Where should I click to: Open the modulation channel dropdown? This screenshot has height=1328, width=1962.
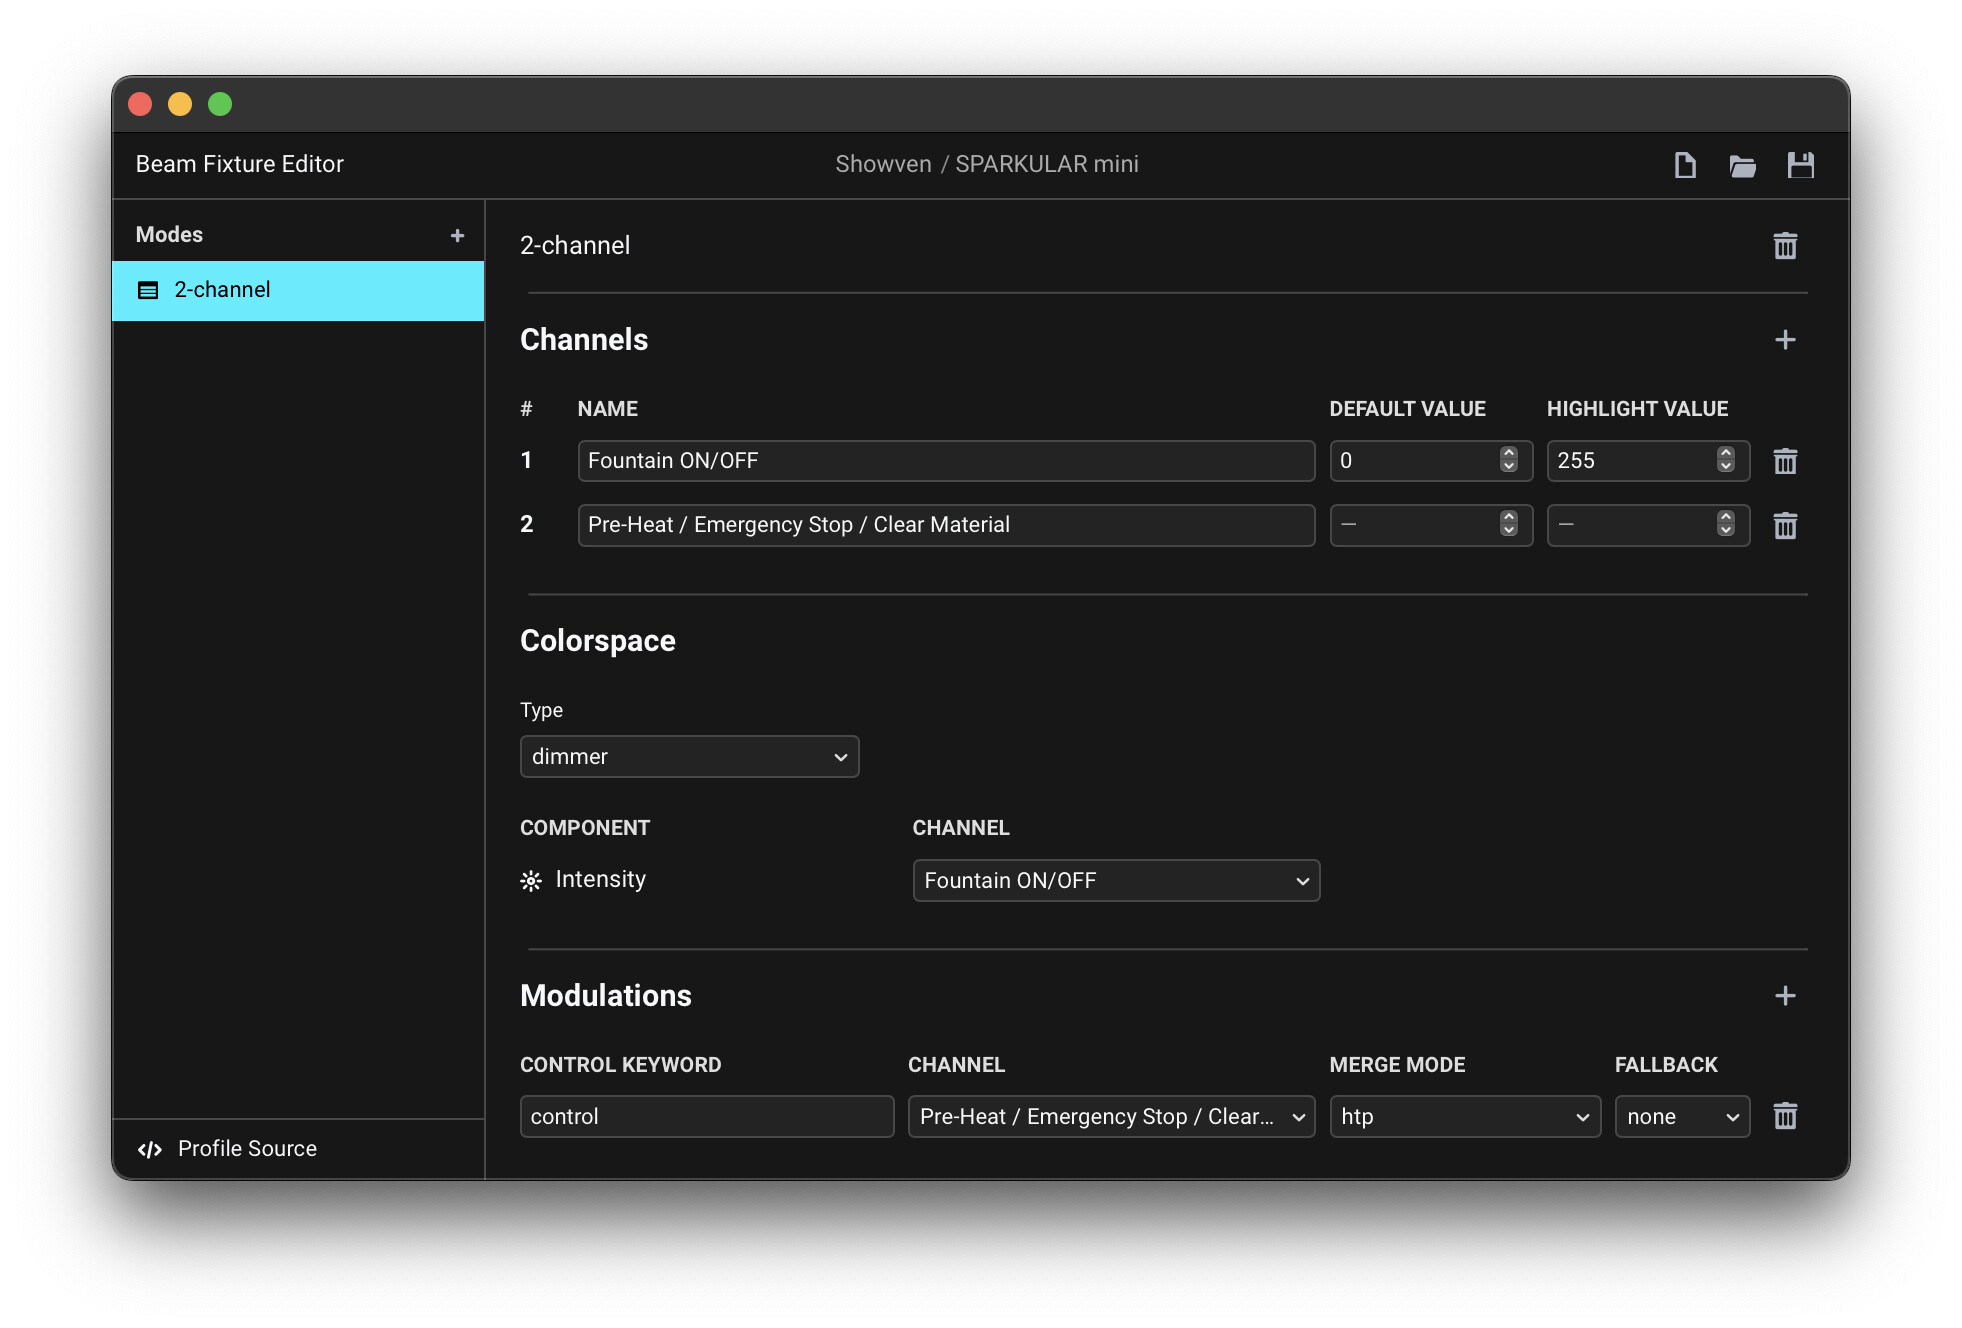click(x=1111, y=1117)
